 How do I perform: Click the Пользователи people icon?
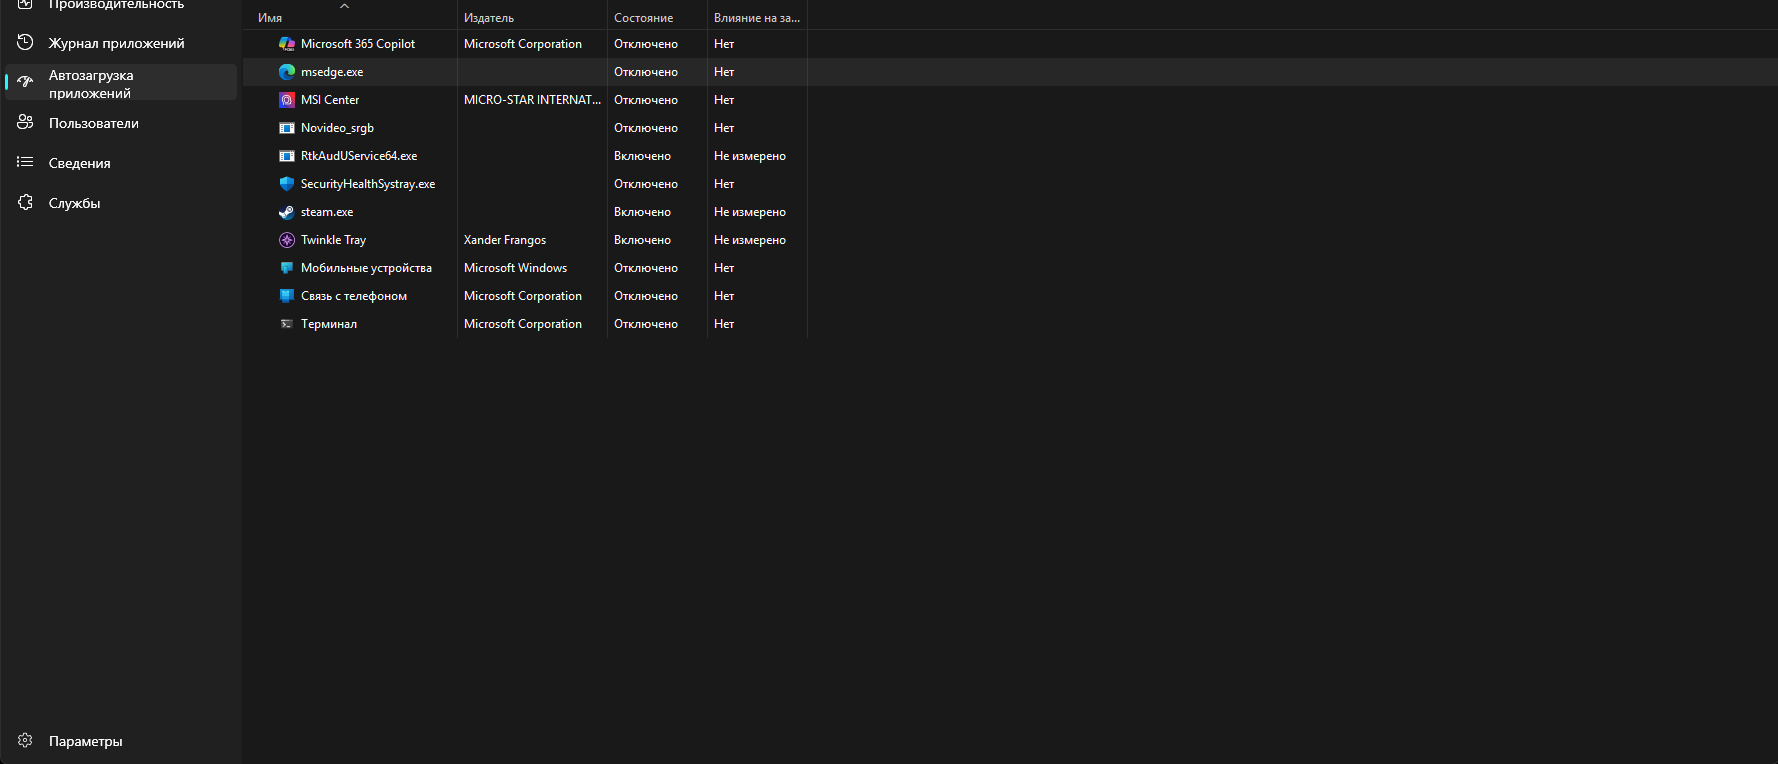point(26,122)
